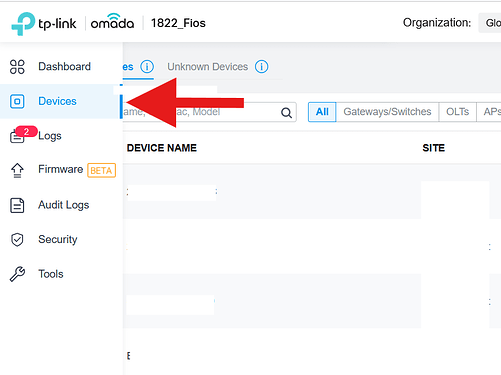The height and width of the screenshot is (375, 501).
Task: Click the Firmware upload arrow icon
Action: pyautogui.click(x=17, y=170)
